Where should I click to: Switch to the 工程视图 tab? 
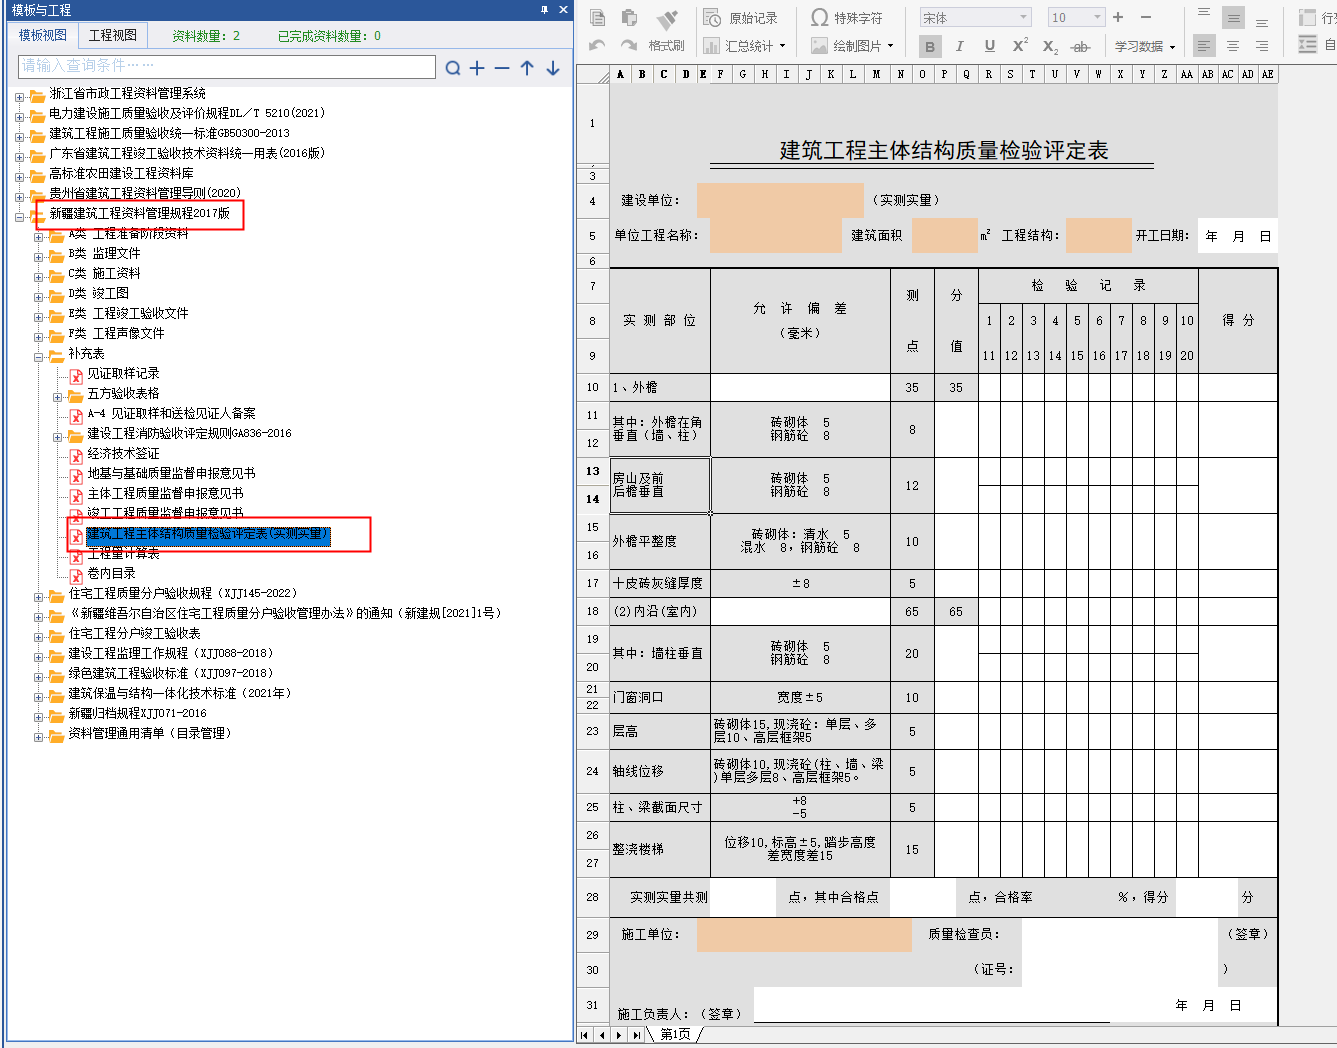coord(112,35)
